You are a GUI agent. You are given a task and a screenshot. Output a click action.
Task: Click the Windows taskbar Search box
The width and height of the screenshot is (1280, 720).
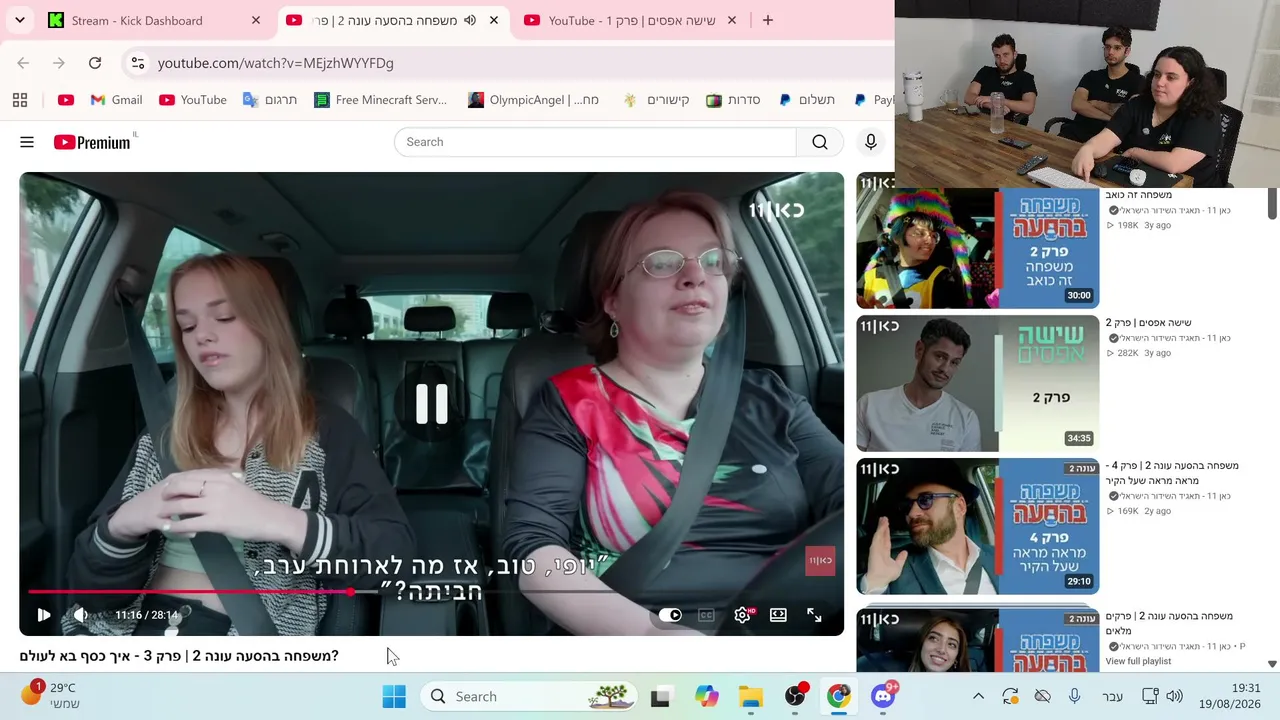click(x=531, y=696)
